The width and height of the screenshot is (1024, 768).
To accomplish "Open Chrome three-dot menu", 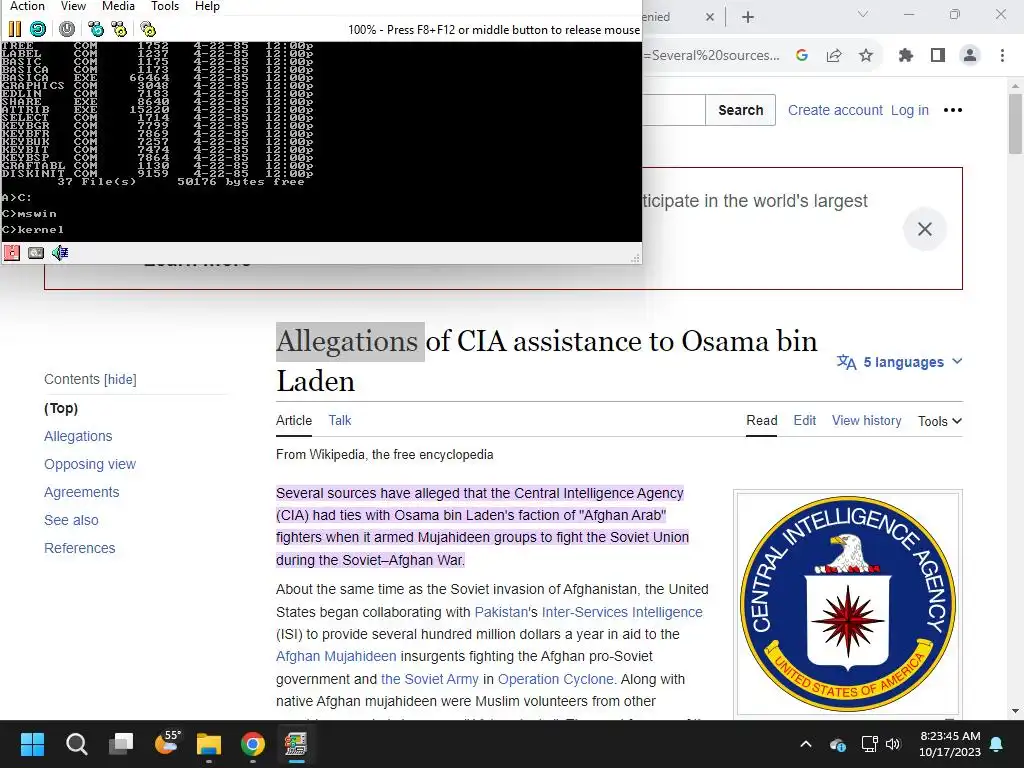I will pos(1002,56).
